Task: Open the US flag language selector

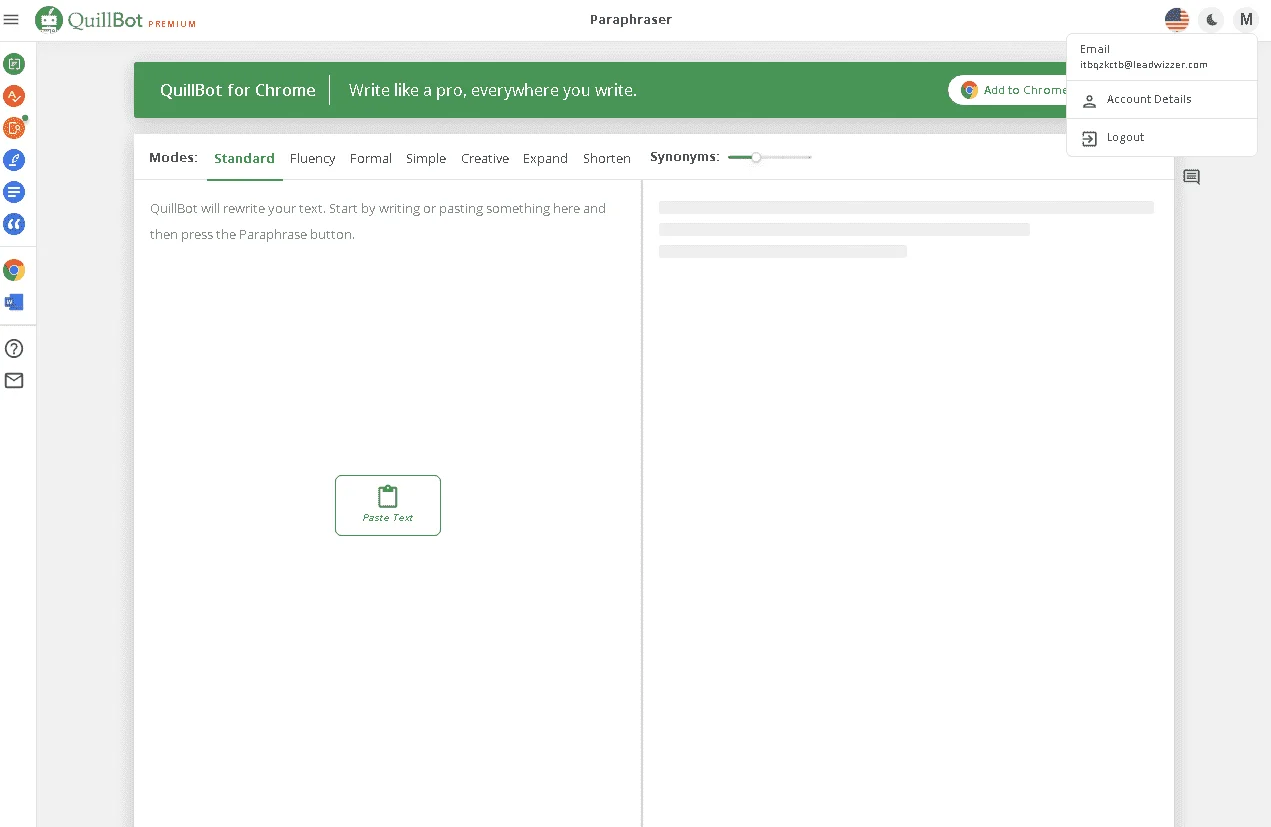Action: click(x=1177, y=19)
